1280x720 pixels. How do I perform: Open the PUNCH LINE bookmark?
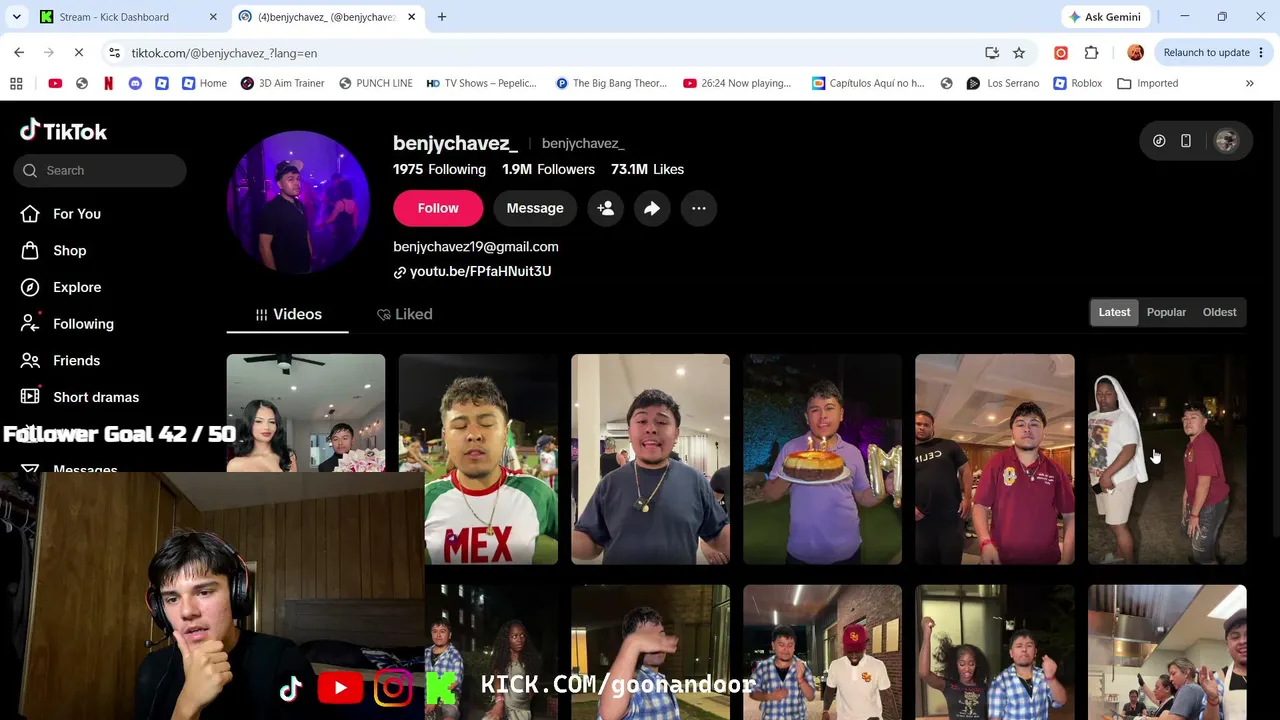376,84
